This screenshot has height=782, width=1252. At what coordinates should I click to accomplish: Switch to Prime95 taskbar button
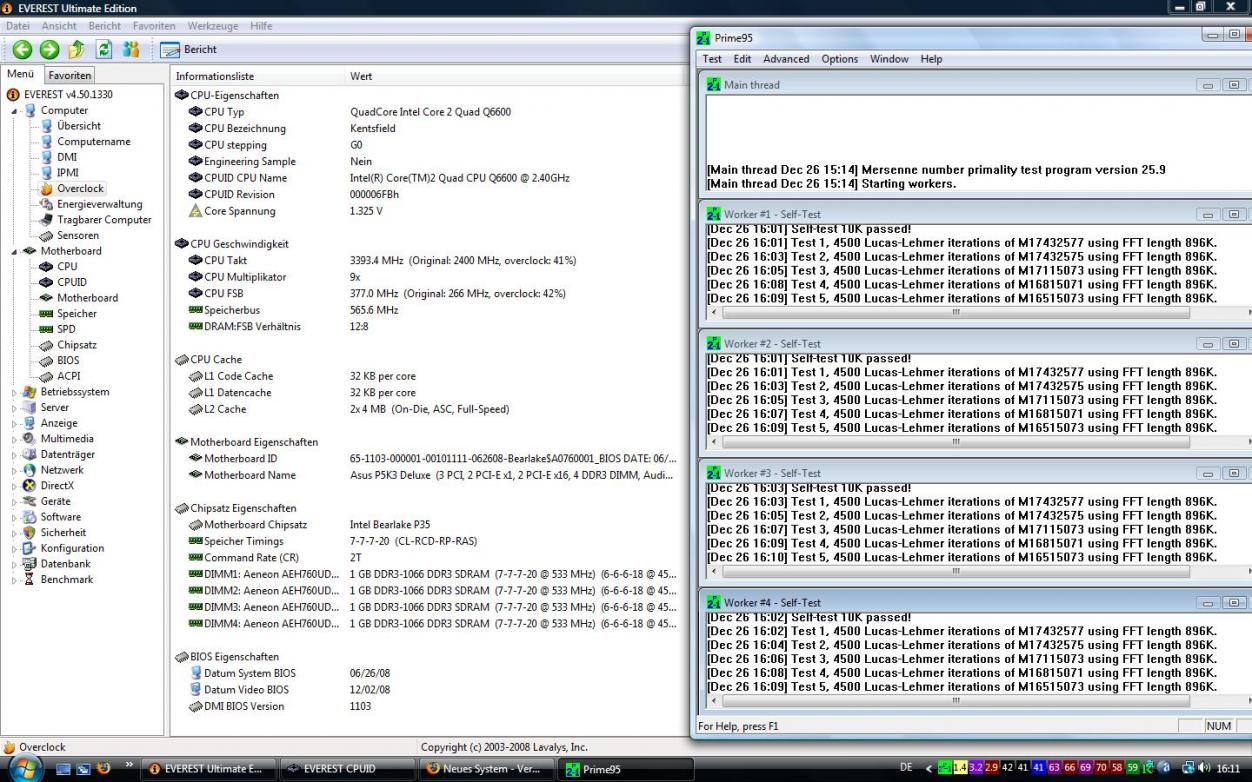623,769
